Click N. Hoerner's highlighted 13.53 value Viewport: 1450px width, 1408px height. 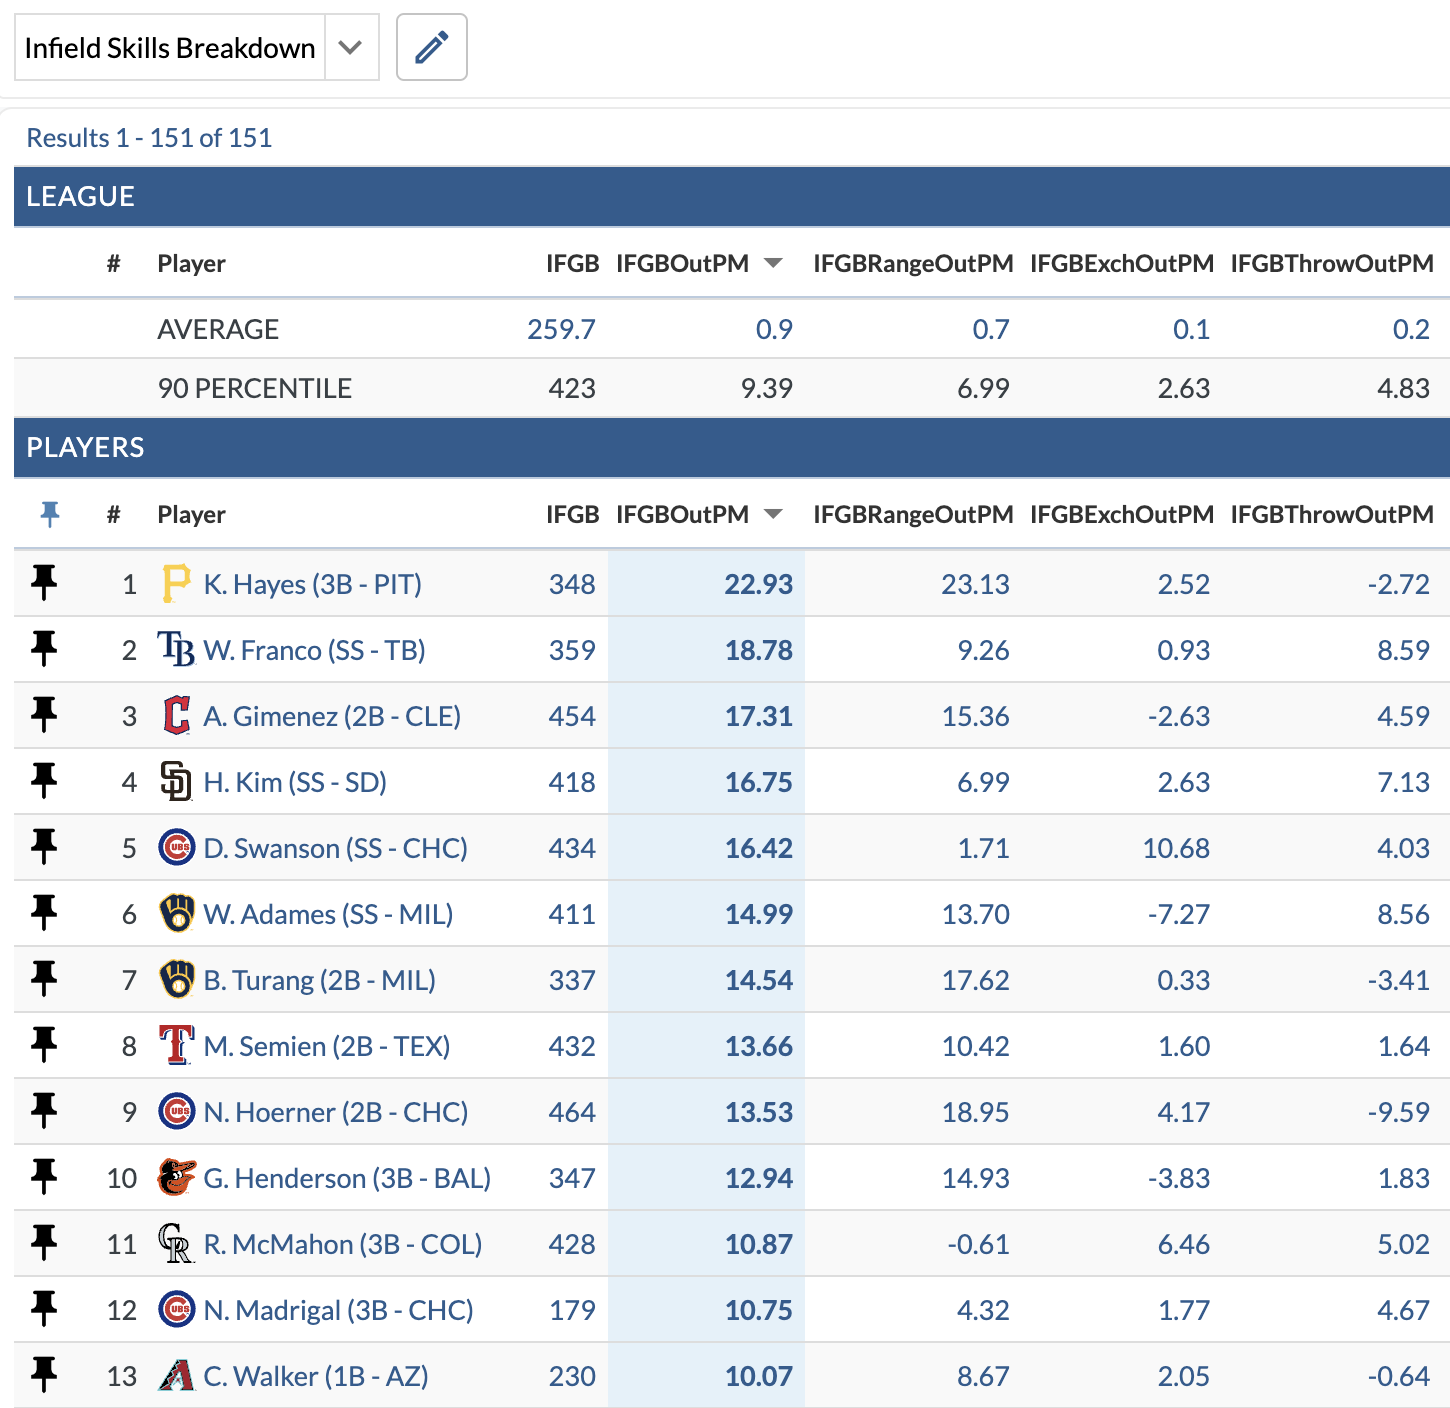pyautogui.click(x=758, y=1112)
